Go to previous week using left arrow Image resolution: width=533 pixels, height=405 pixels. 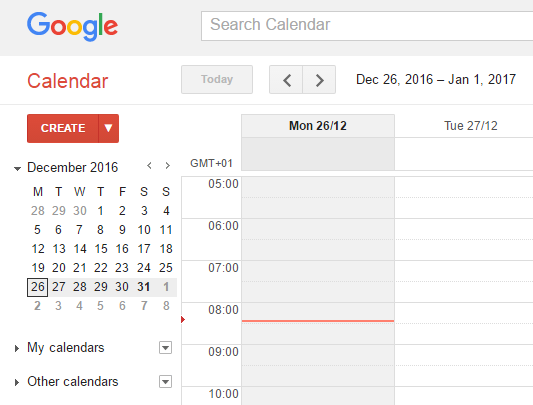286,80
